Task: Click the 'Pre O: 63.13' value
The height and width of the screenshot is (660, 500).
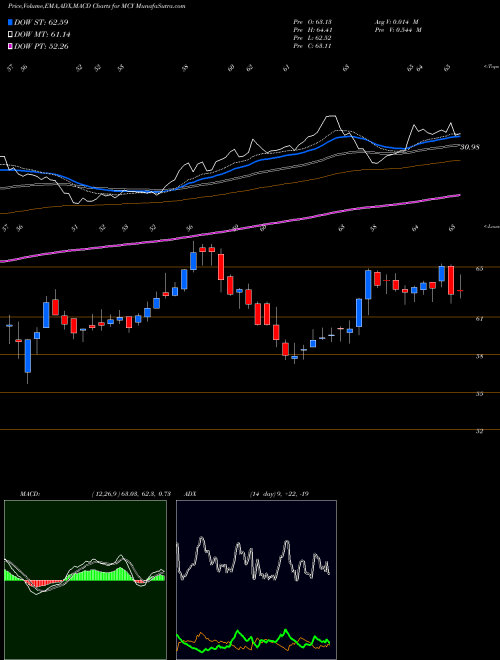Action: click(314, 22)
